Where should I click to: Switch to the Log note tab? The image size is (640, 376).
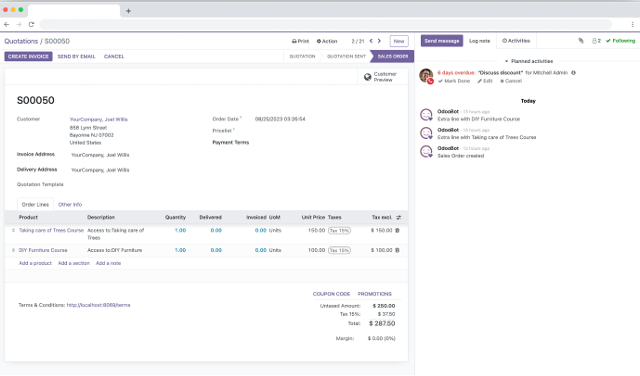coord(480,41)
